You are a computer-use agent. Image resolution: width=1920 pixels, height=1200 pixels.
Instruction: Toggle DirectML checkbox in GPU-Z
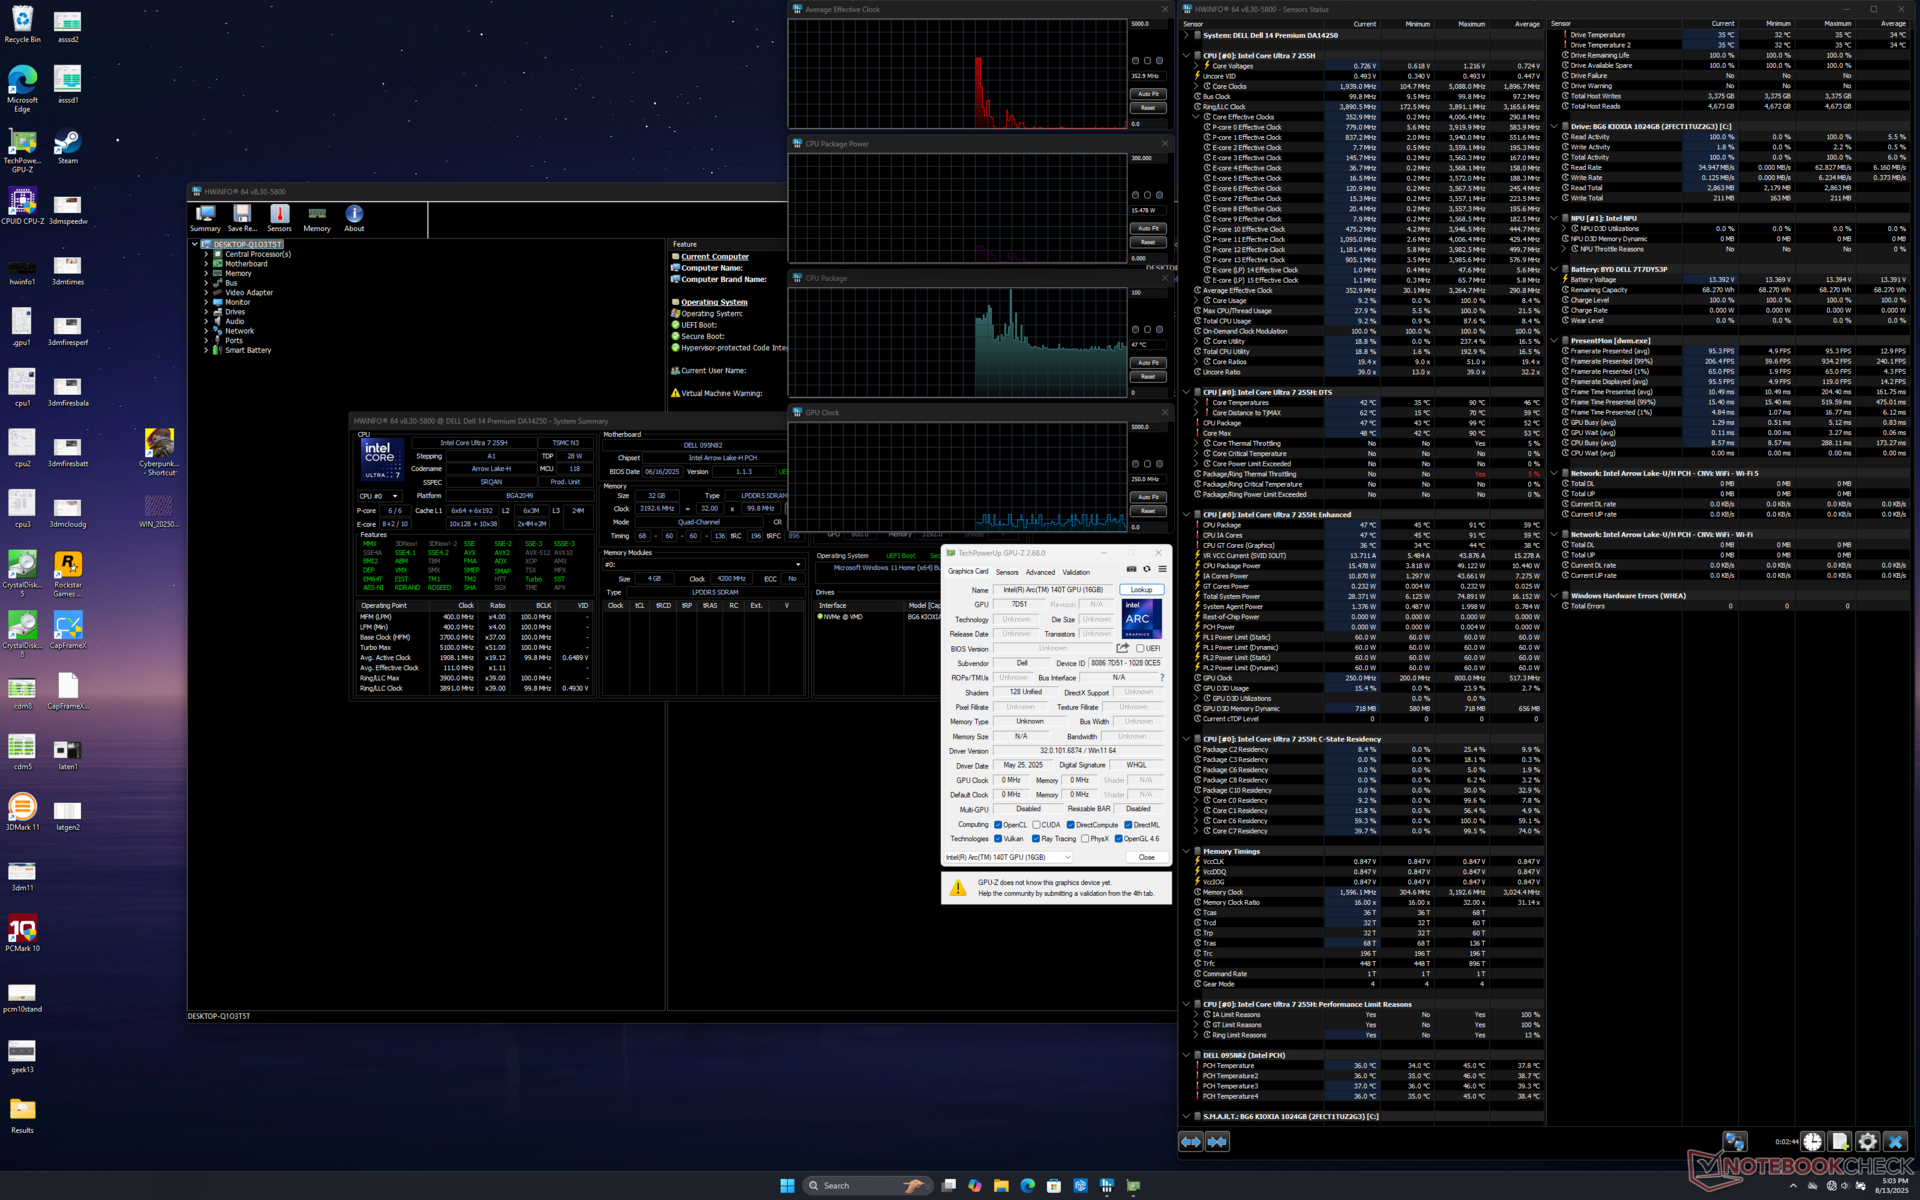coord(1128,825)
